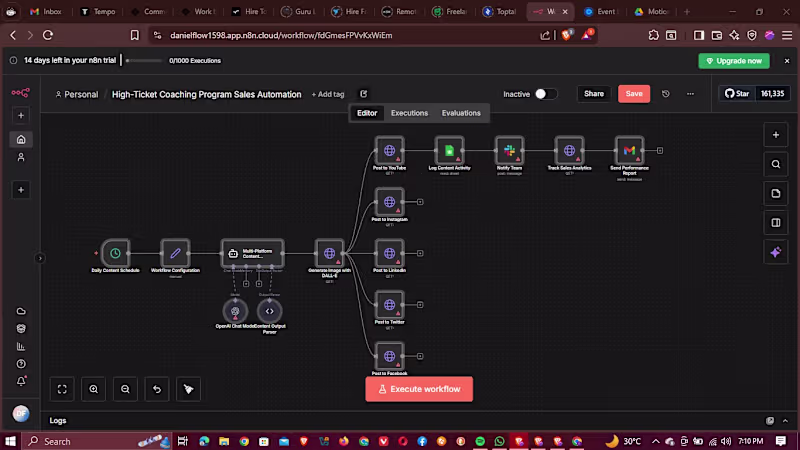This screenshot has height=450, width=800.
Task: Open the Content Output Parser node
Action: (x=269, y=311)
